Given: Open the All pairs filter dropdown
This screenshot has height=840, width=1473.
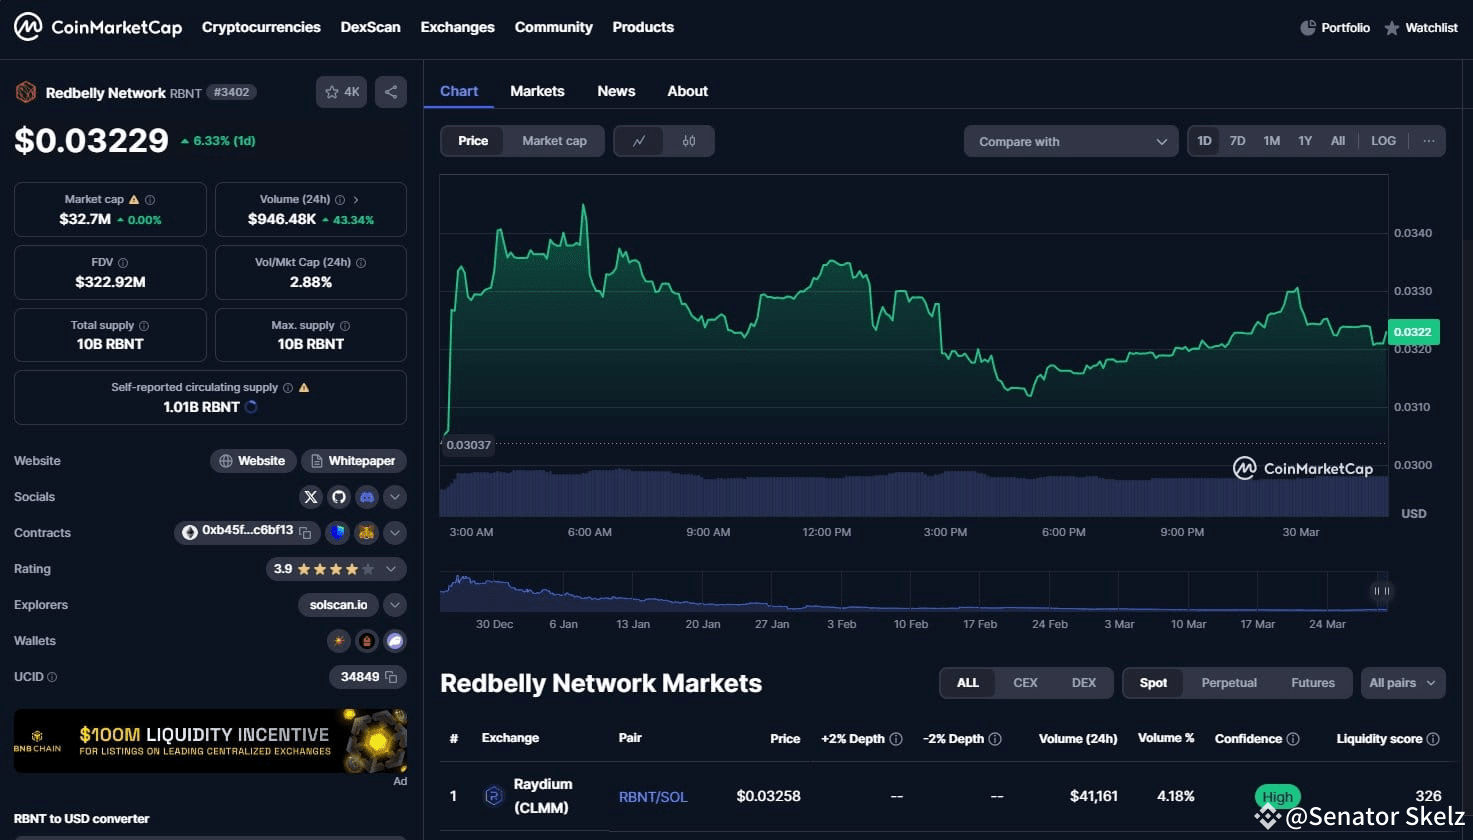Looking at the screenshot, I should (x=1402, y=682).
